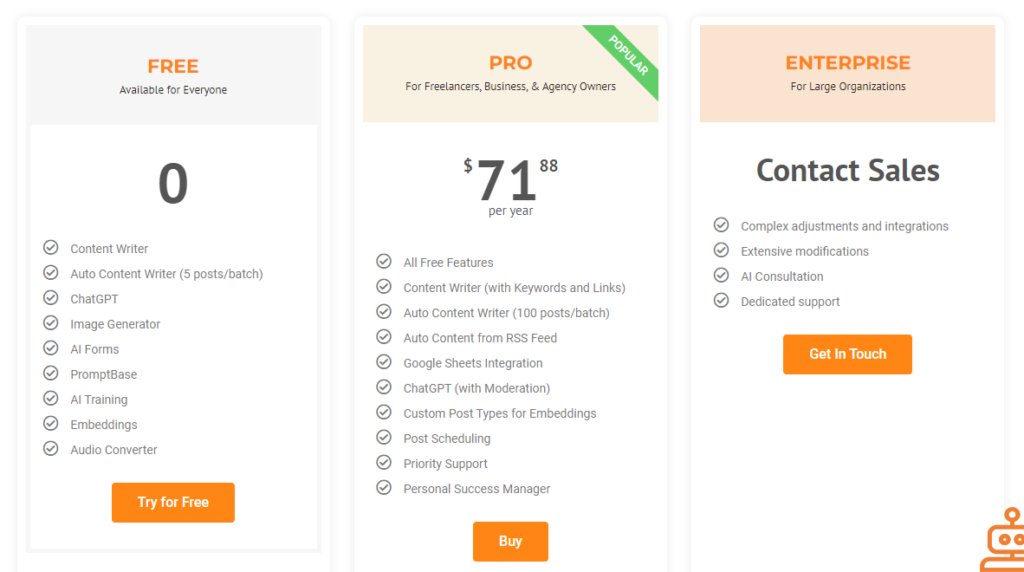
Task: Select the PRO plan heading
Action: coord(511,63)
